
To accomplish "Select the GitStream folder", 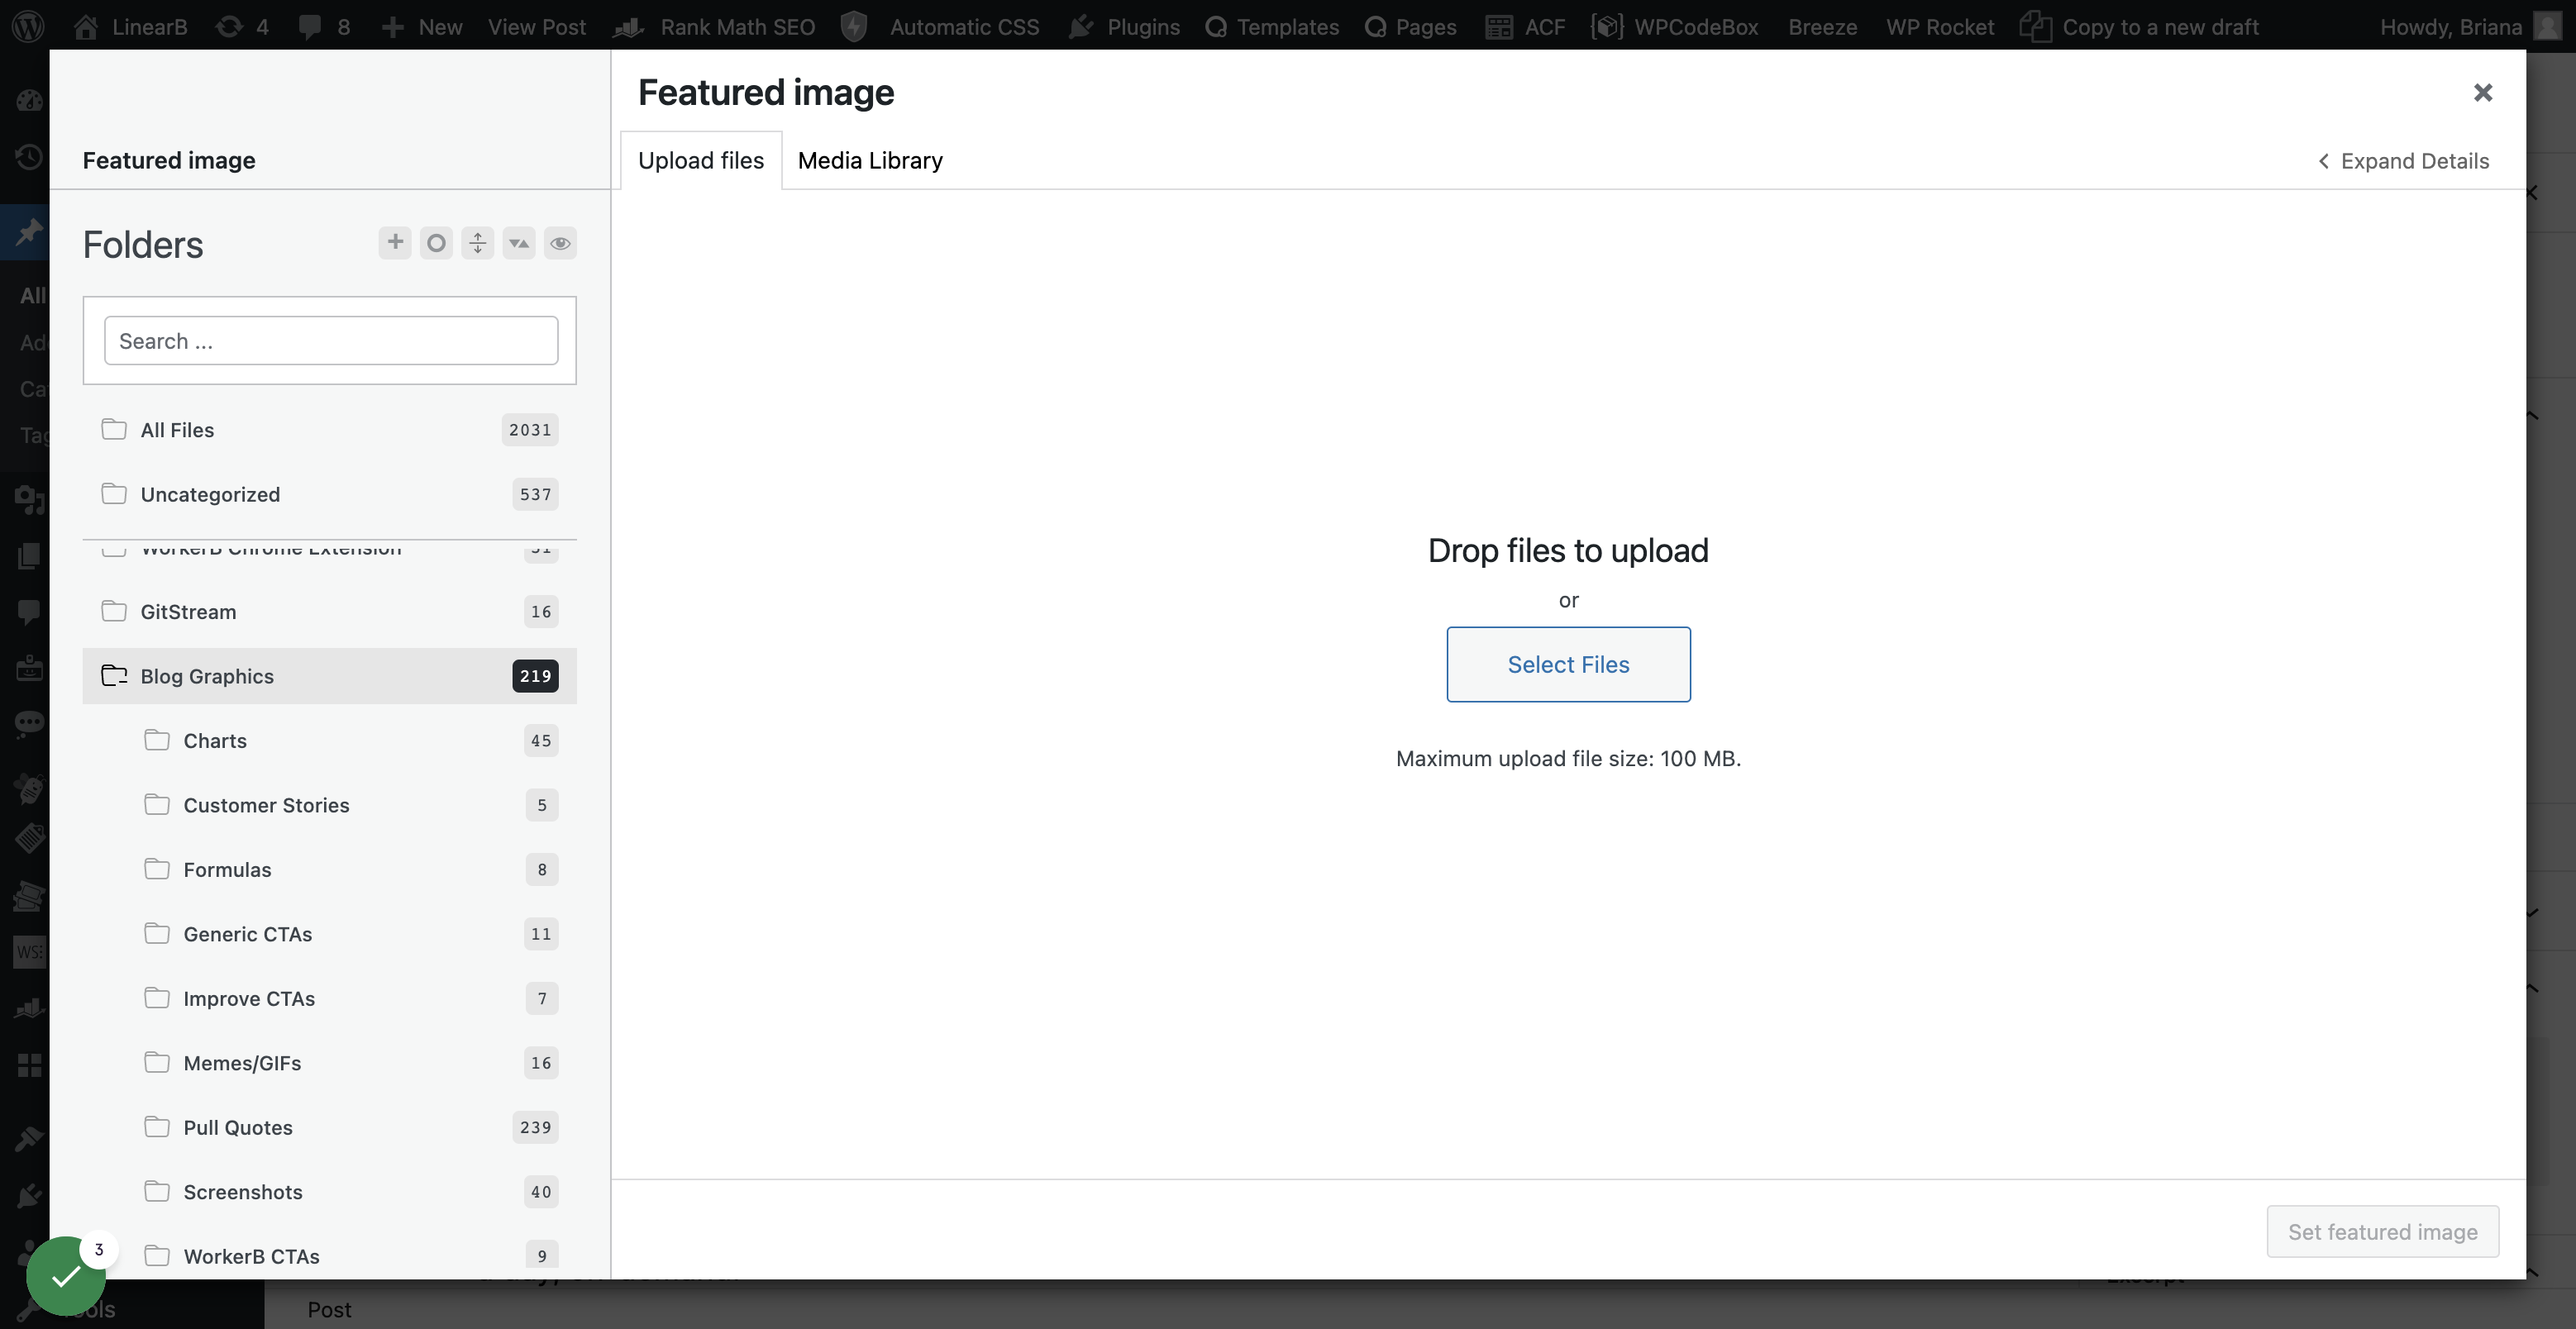I will pos(330,611).
